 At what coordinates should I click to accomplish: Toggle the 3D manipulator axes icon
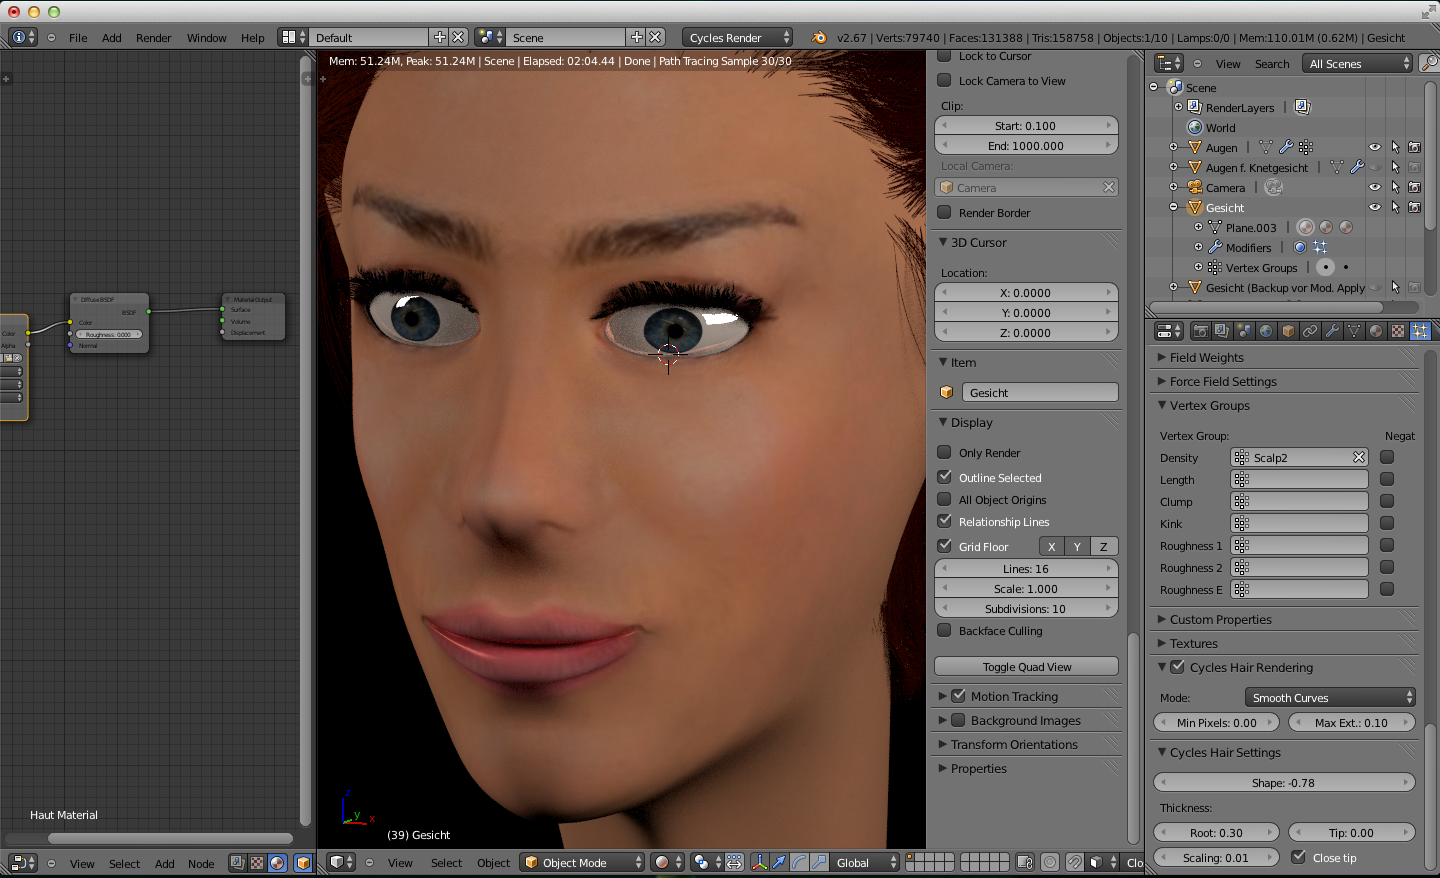point(759,862)
